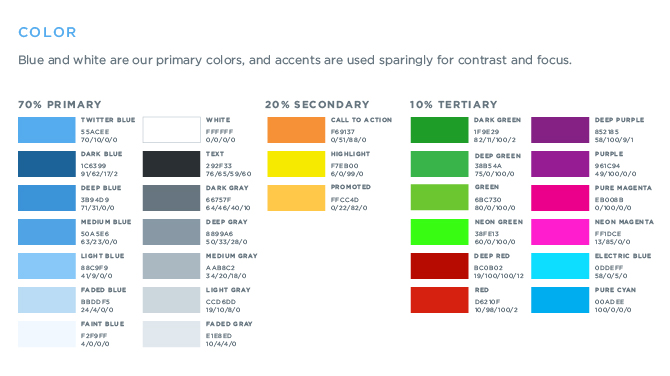Click the 70% PRIMARY section heading
The height and width of the screenshot is (376, 670).
pos(60,105)
